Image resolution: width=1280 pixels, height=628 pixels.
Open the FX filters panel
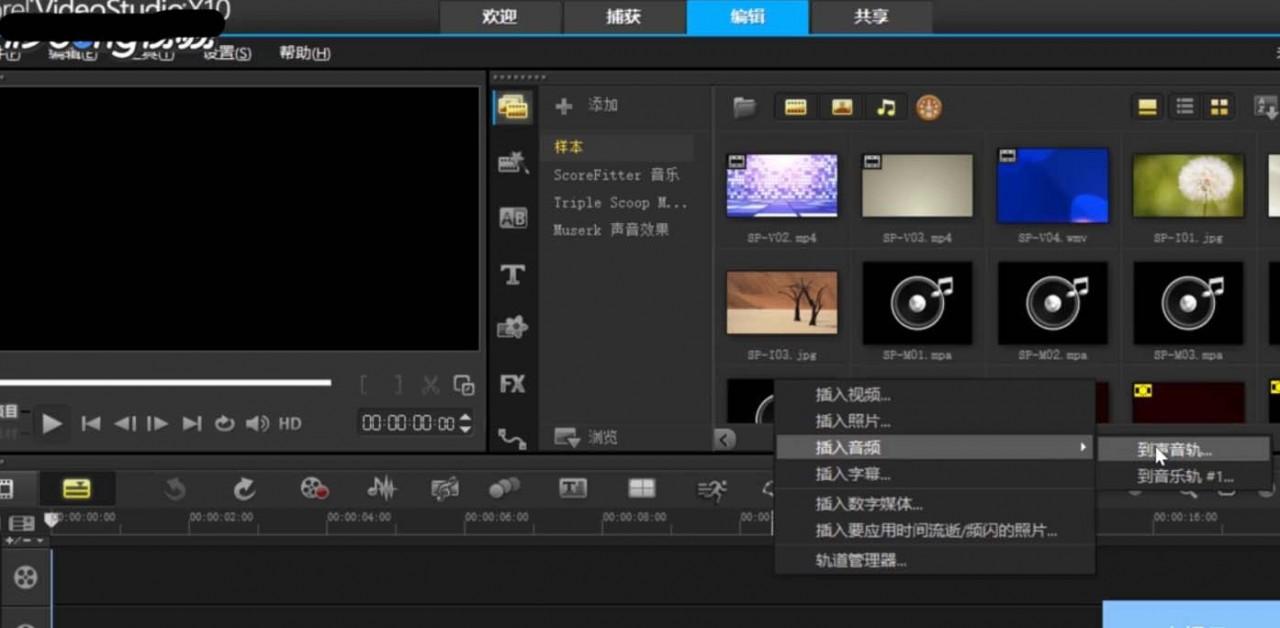point(512,383)
